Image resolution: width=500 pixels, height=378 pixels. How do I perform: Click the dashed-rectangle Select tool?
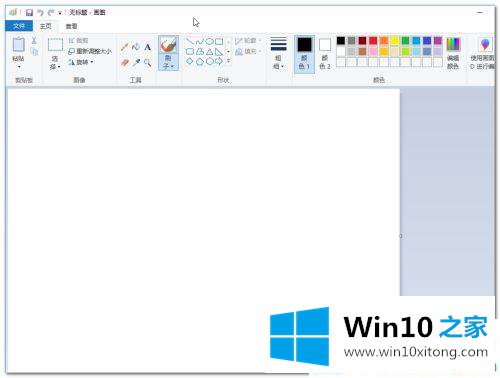pyautogui.click(x=55, y=44)
